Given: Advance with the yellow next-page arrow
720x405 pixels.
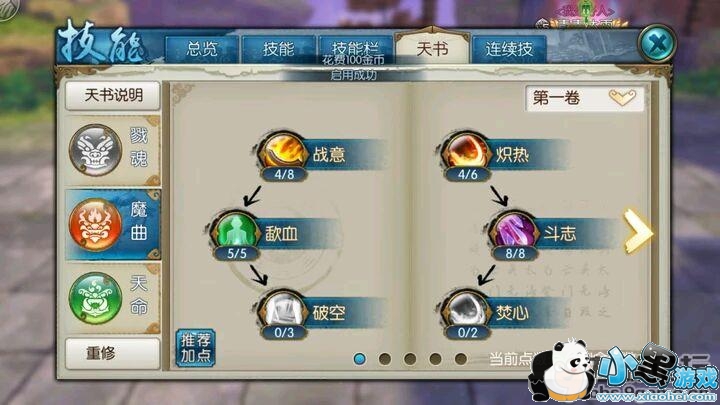Looking at the screenshot, I should click(x=638, y=231).
